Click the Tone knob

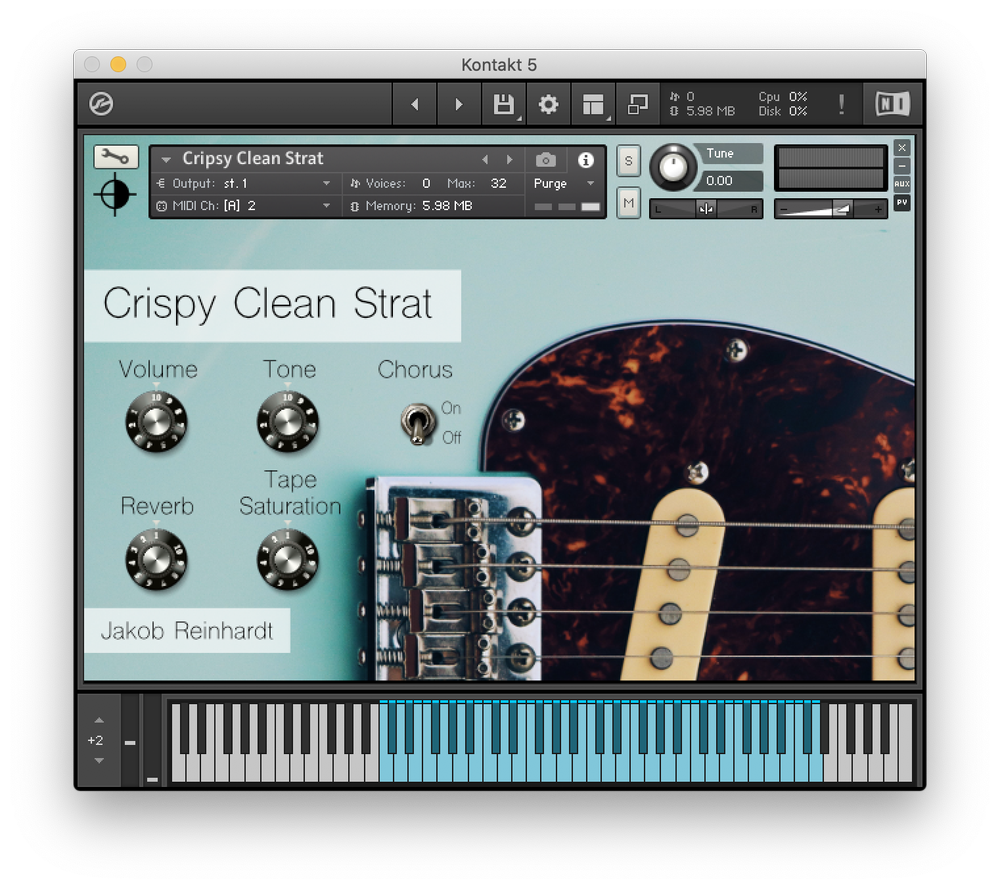pos(288,421)
